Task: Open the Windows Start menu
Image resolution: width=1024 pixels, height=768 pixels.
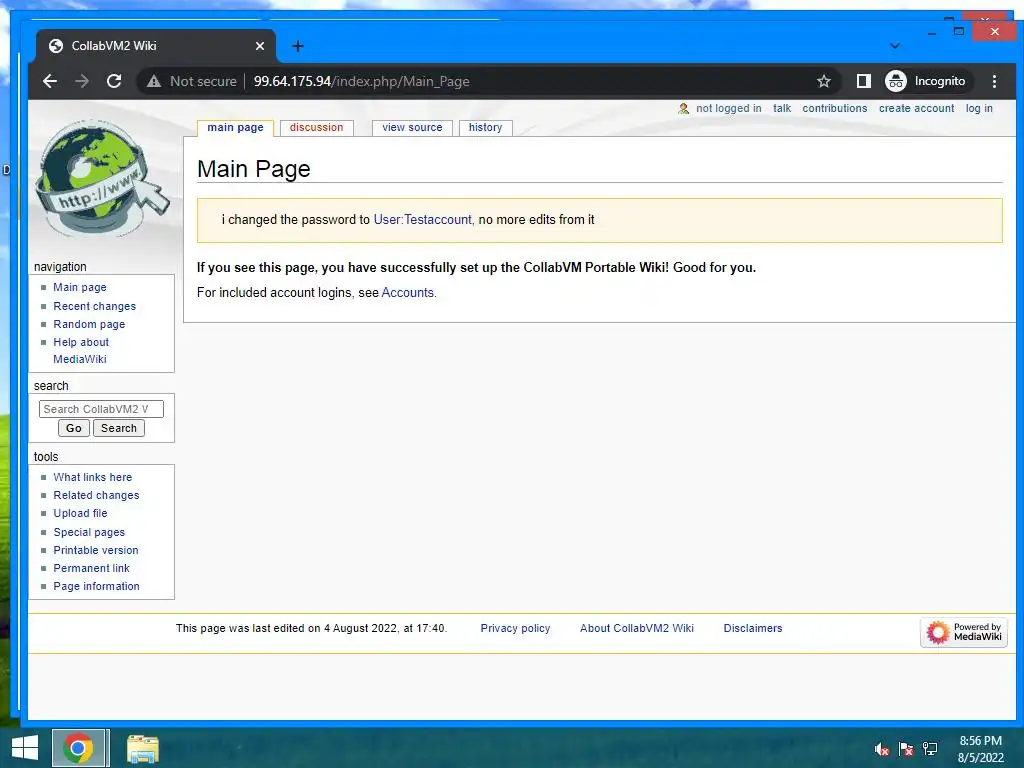Action: click(x=25, y=748)
